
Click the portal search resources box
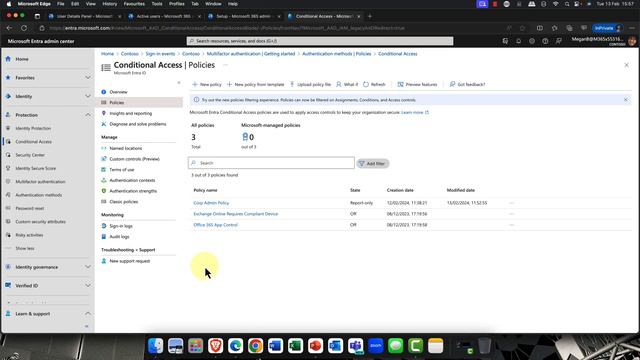pos(320,41)
